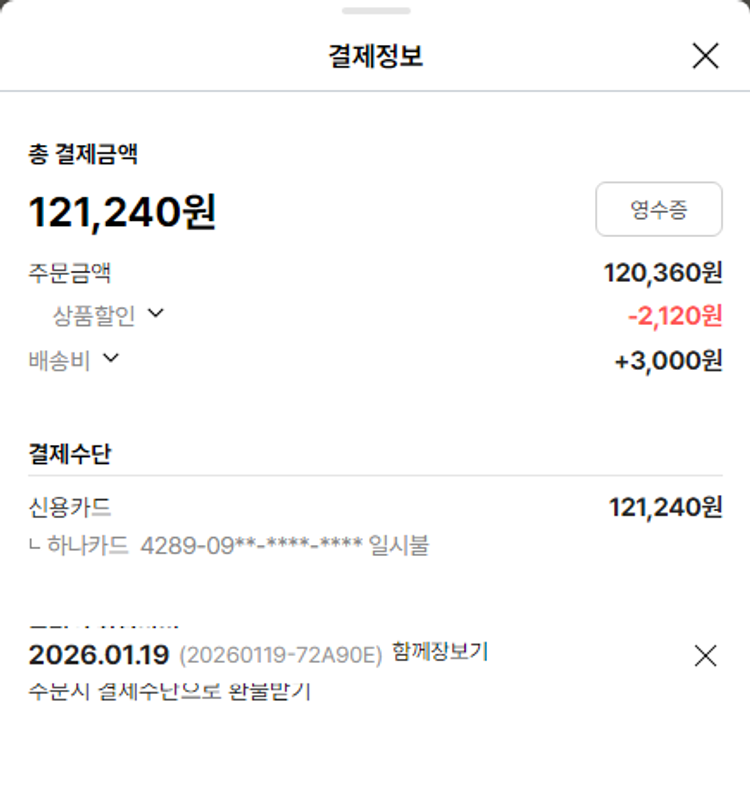Click the red -2,120원 discount
This screenshot has width=750, height=810.
pos(674,316)
